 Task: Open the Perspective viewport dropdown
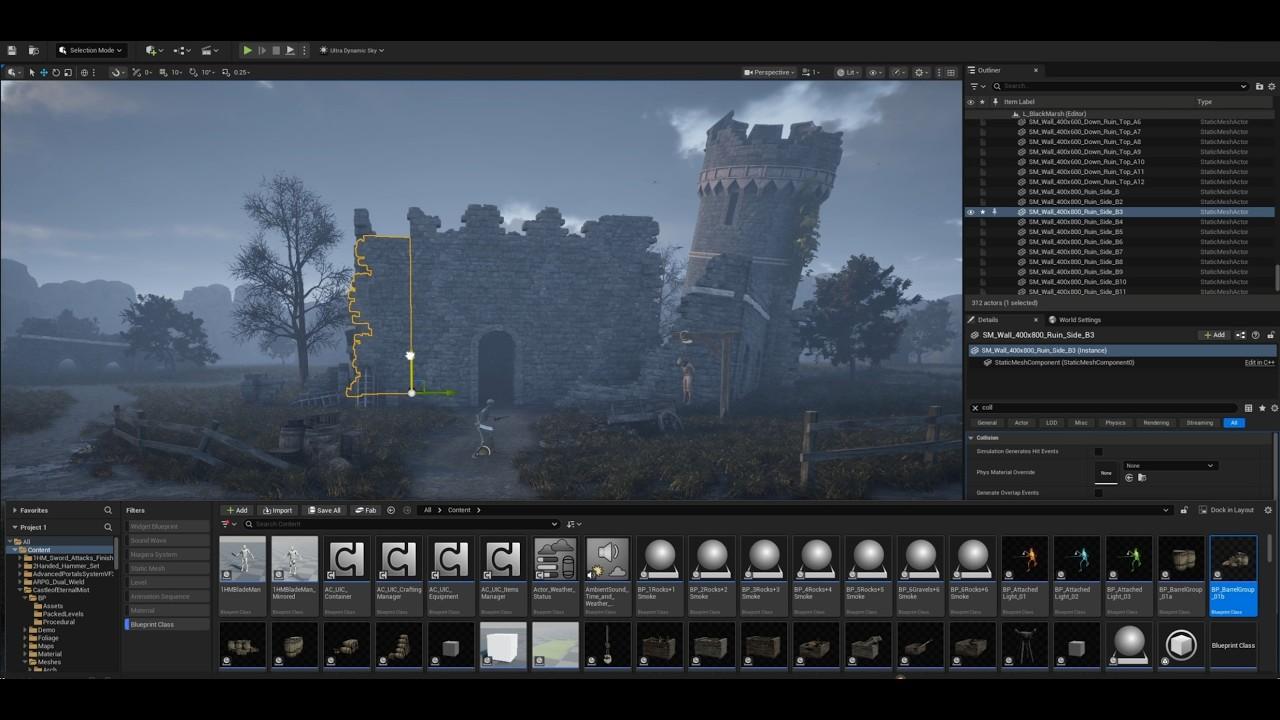click(x=769, y=72)
